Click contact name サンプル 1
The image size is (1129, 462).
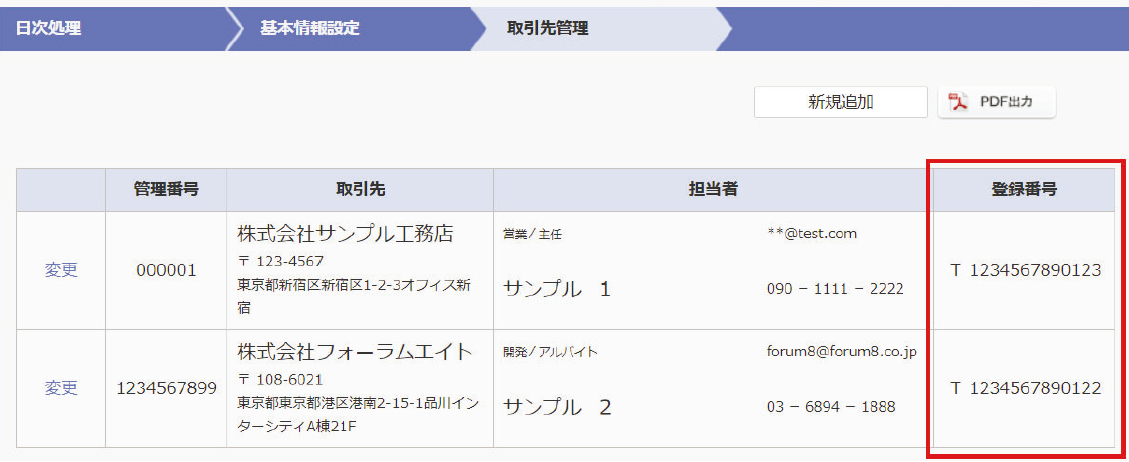click(x=556, y=290)
